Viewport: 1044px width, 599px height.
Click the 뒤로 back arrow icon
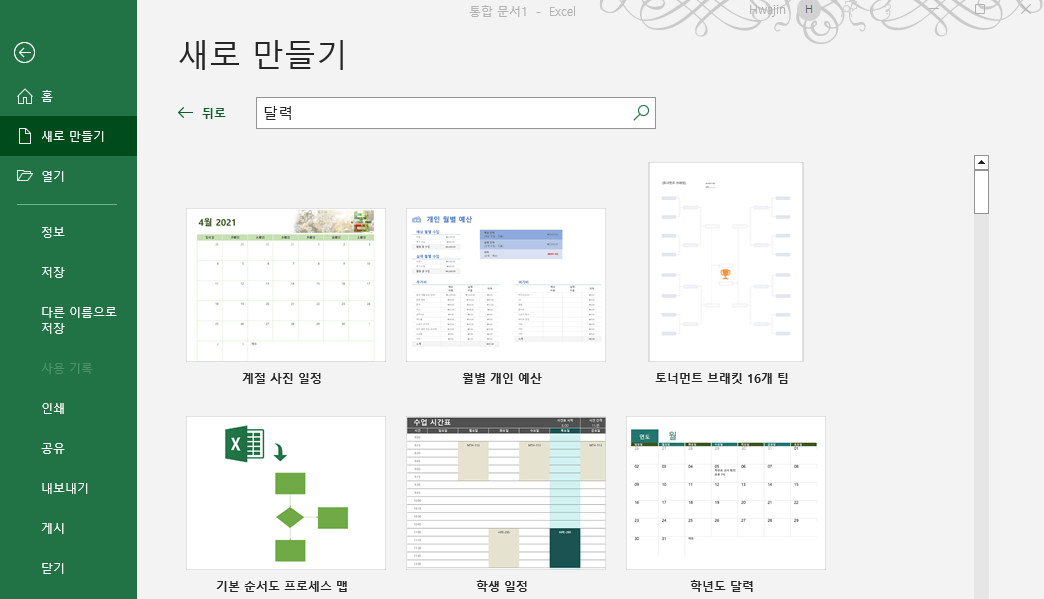point(183,113)
